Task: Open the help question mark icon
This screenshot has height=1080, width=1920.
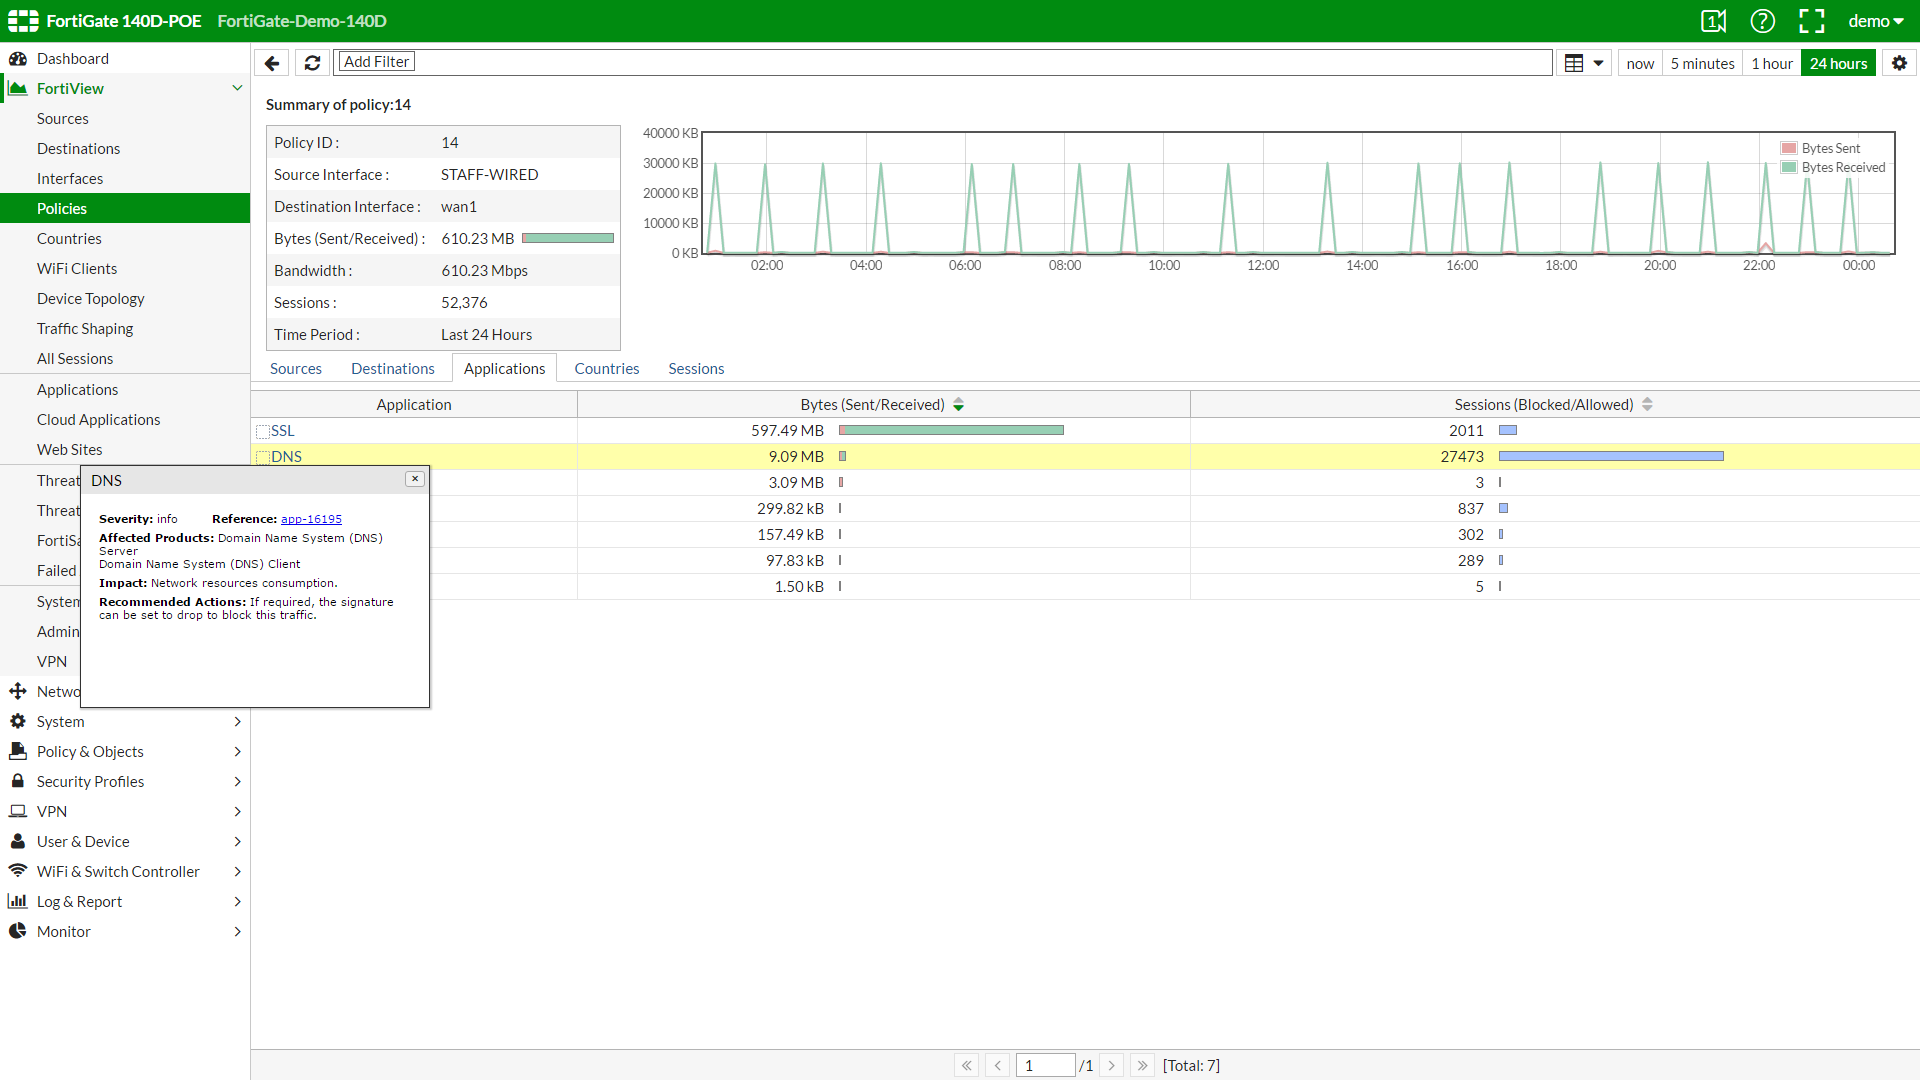Action: pyautogui.click(x=1762, y=21)
